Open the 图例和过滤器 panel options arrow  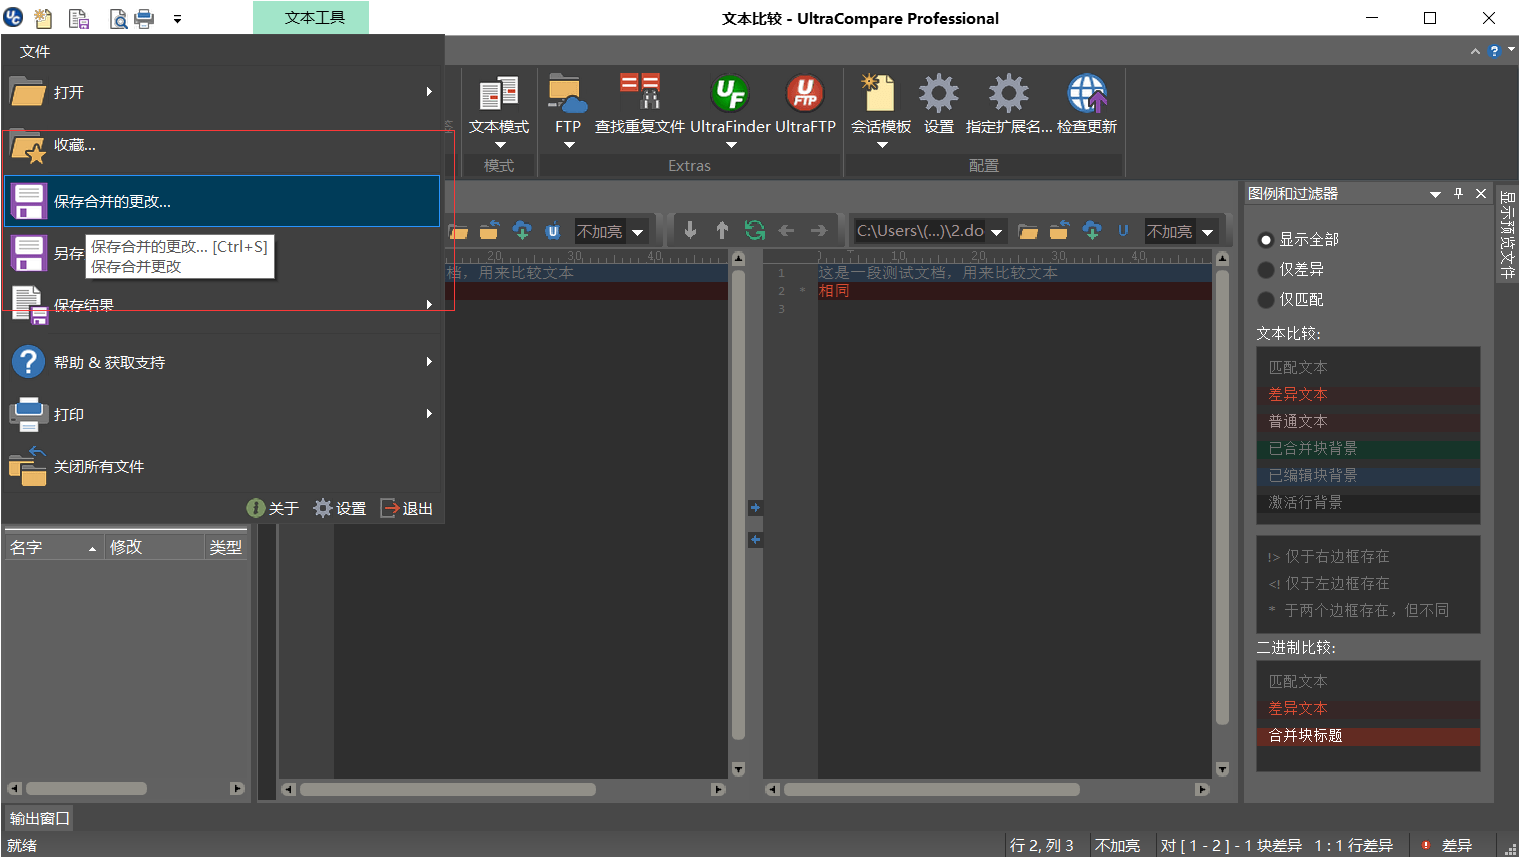(x=1436, y=194)
